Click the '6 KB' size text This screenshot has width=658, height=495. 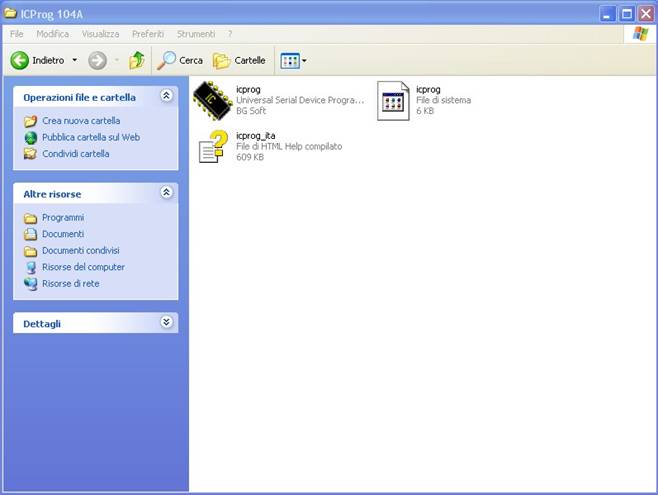425,111
